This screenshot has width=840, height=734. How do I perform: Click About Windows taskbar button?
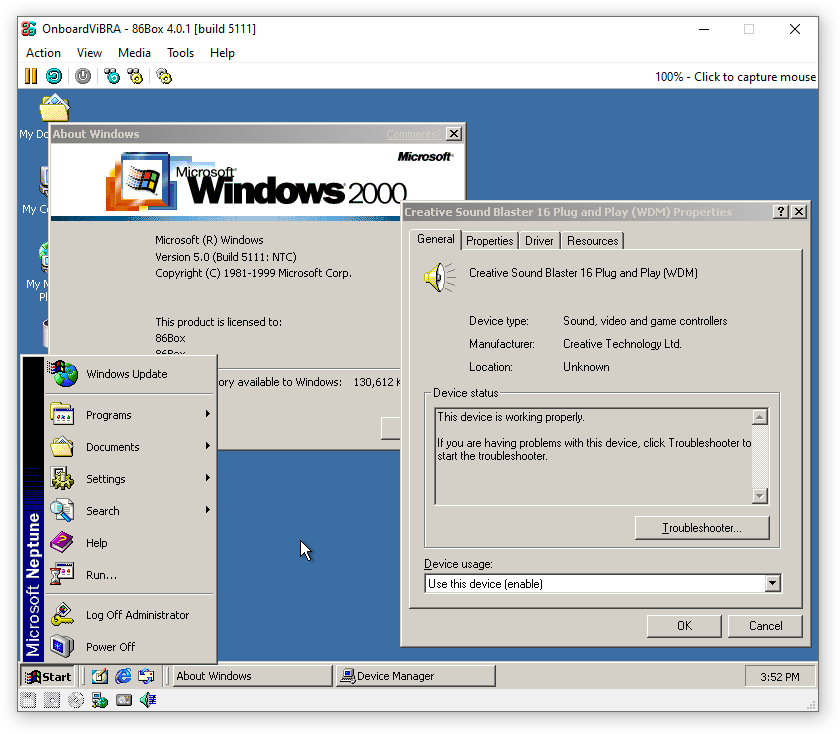252,676
